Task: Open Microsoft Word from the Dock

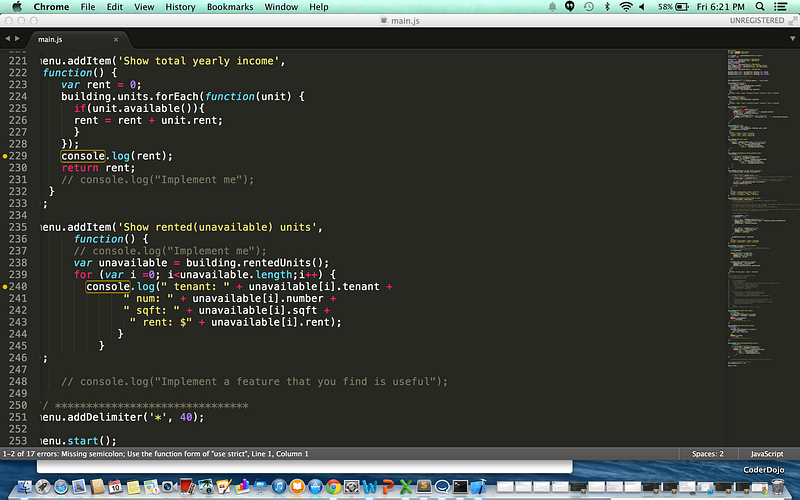Action: click(369, 486)
